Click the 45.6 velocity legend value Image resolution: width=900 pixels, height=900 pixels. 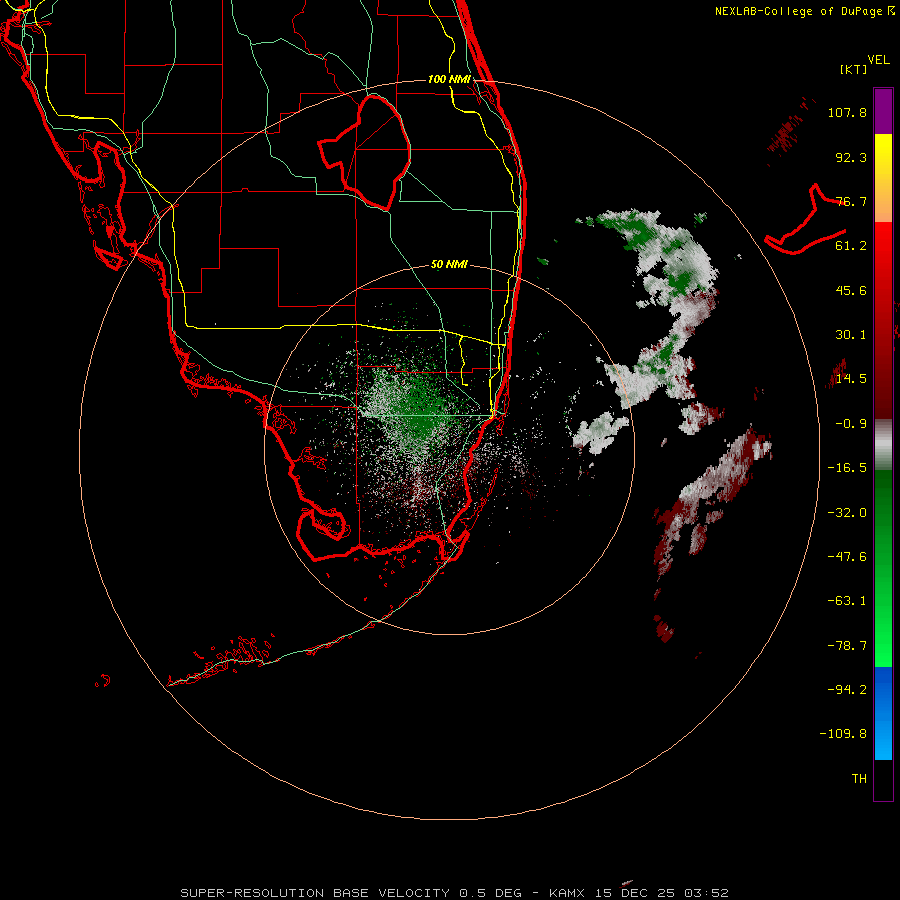pyautogui.click(x=851, y=290)
